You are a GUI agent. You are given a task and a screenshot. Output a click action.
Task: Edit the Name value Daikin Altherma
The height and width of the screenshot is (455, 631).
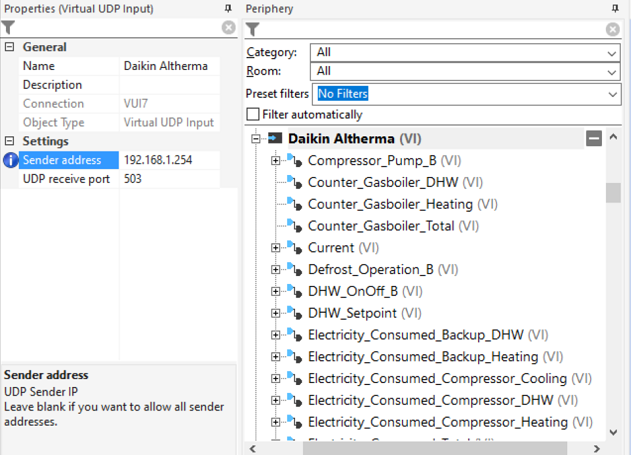[169, 66]
